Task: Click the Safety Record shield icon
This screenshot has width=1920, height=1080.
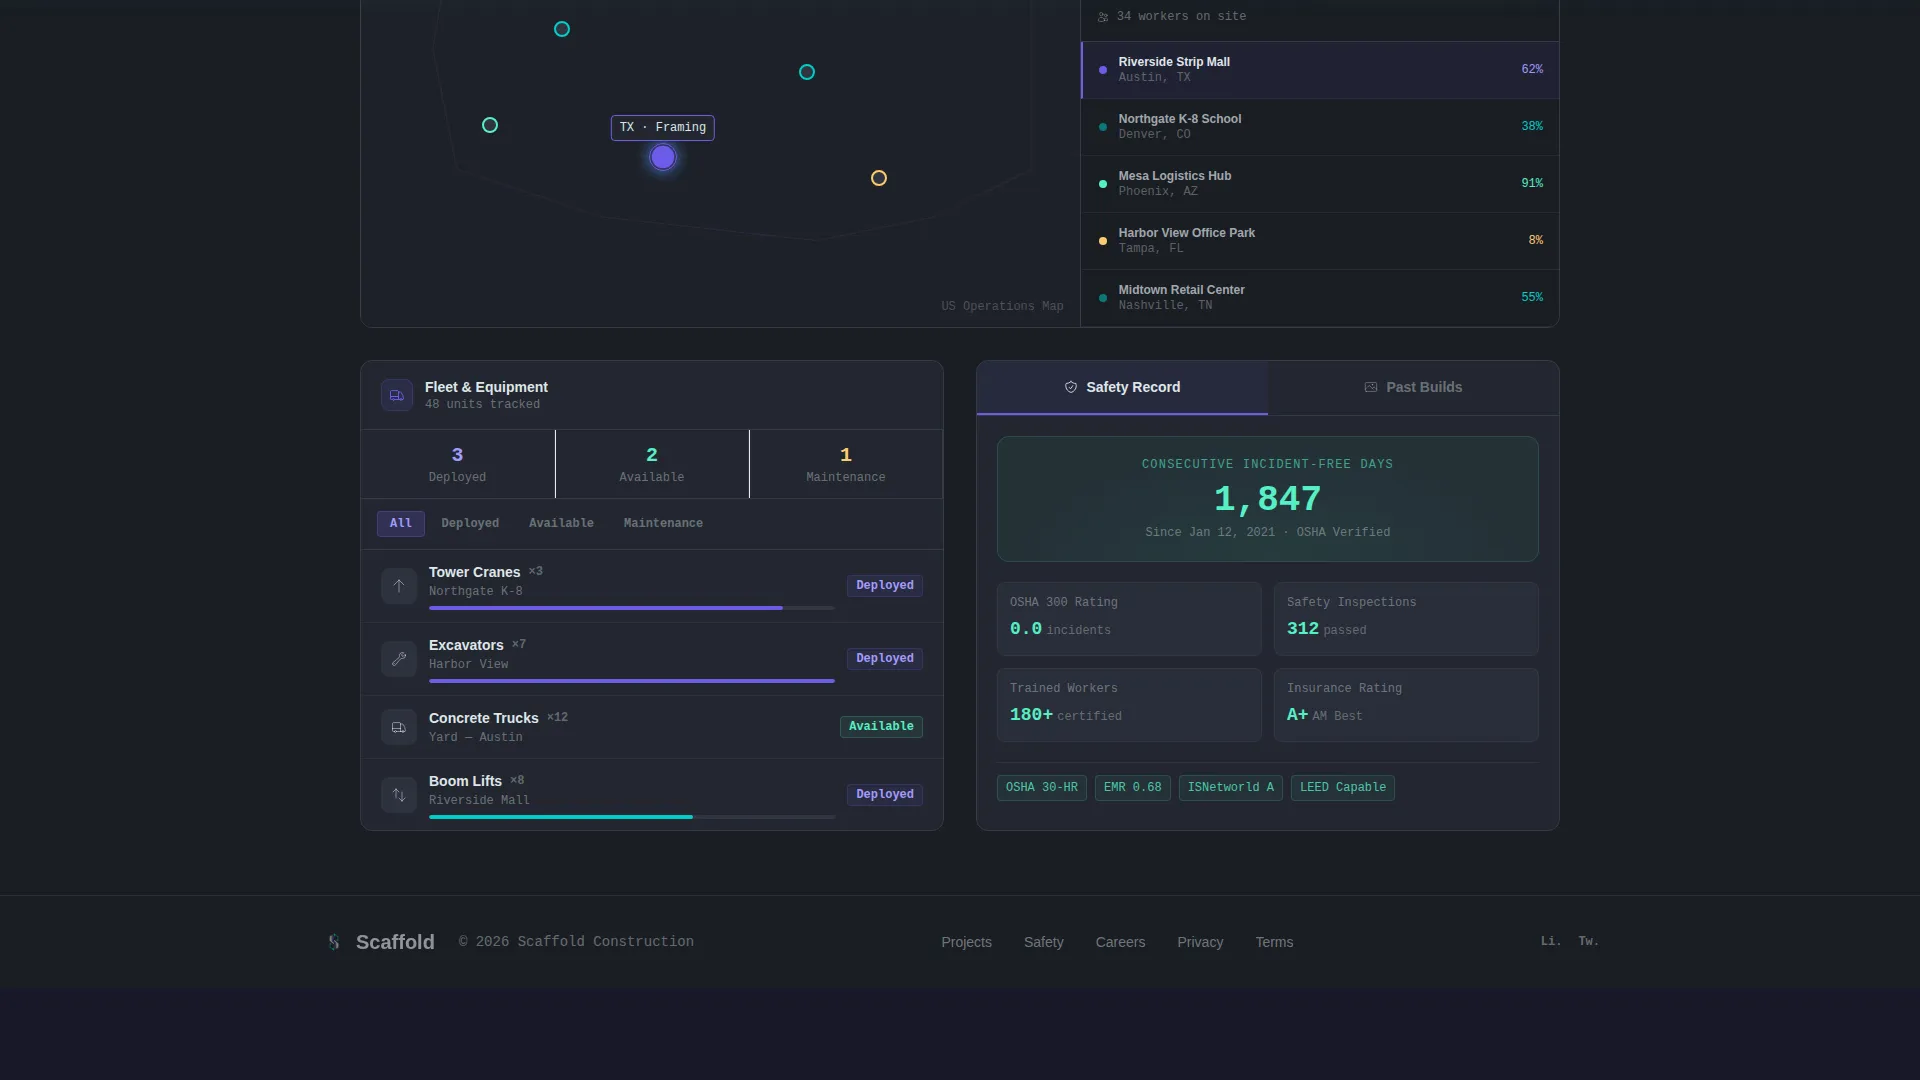Action: [1071, 387]
